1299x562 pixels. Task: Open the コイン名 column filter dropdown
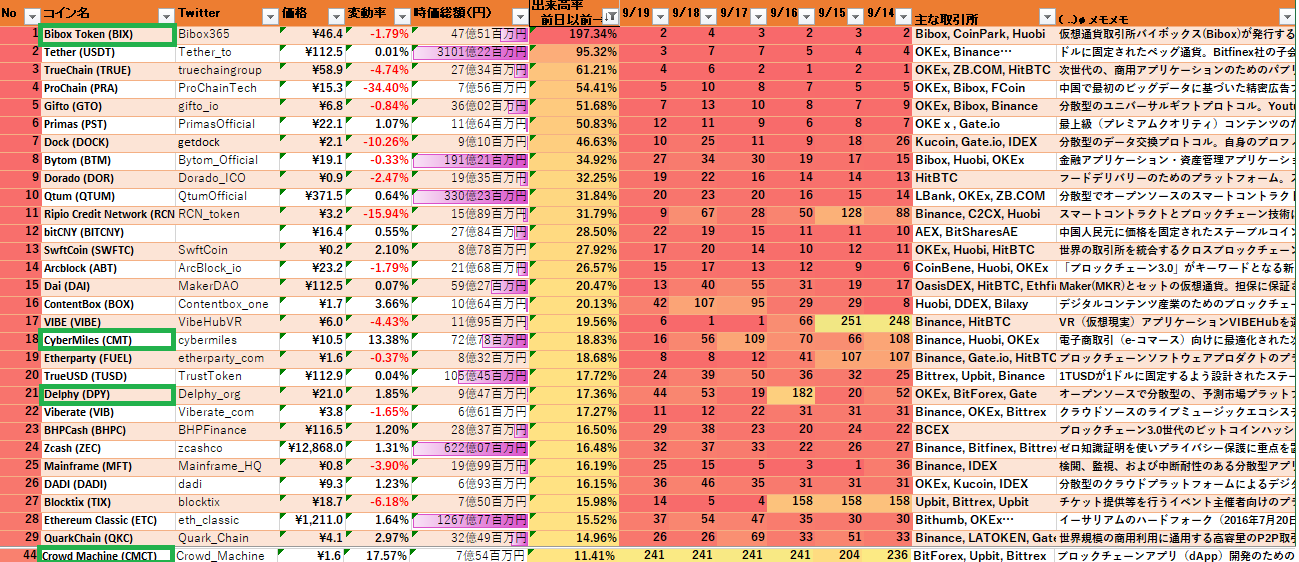pos(164,17)
